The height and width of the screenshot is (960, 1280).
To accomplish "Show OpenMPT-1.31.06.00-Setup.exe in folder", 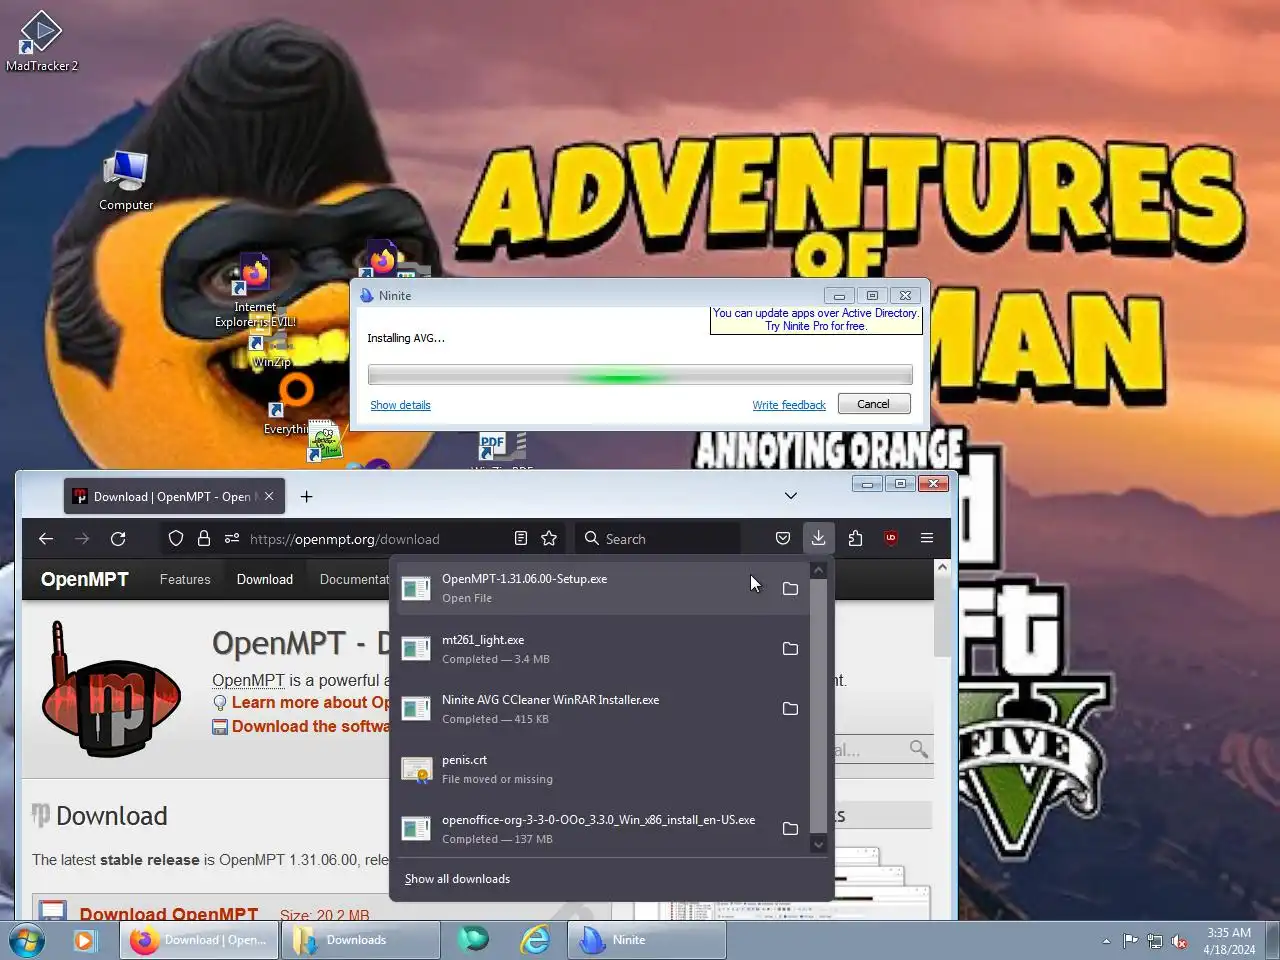I will (790, 588).
